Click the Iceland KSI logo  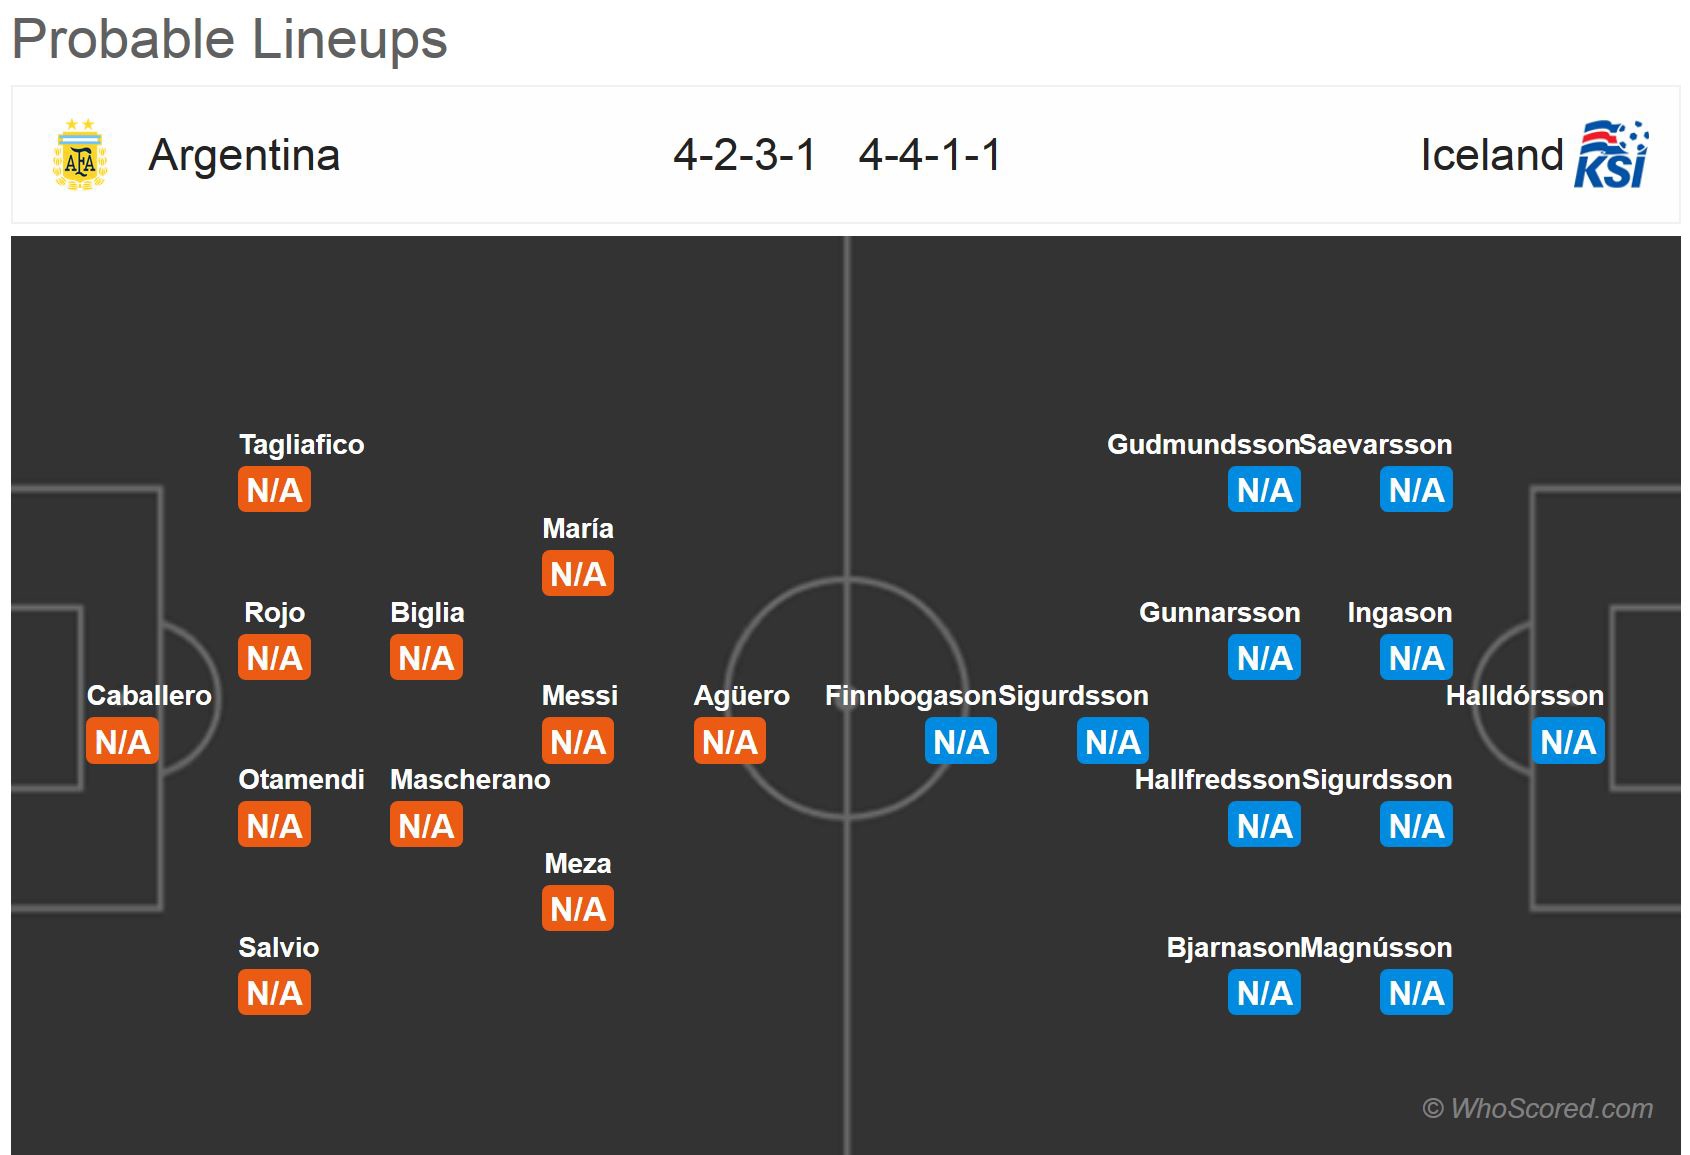(1610, 155)
